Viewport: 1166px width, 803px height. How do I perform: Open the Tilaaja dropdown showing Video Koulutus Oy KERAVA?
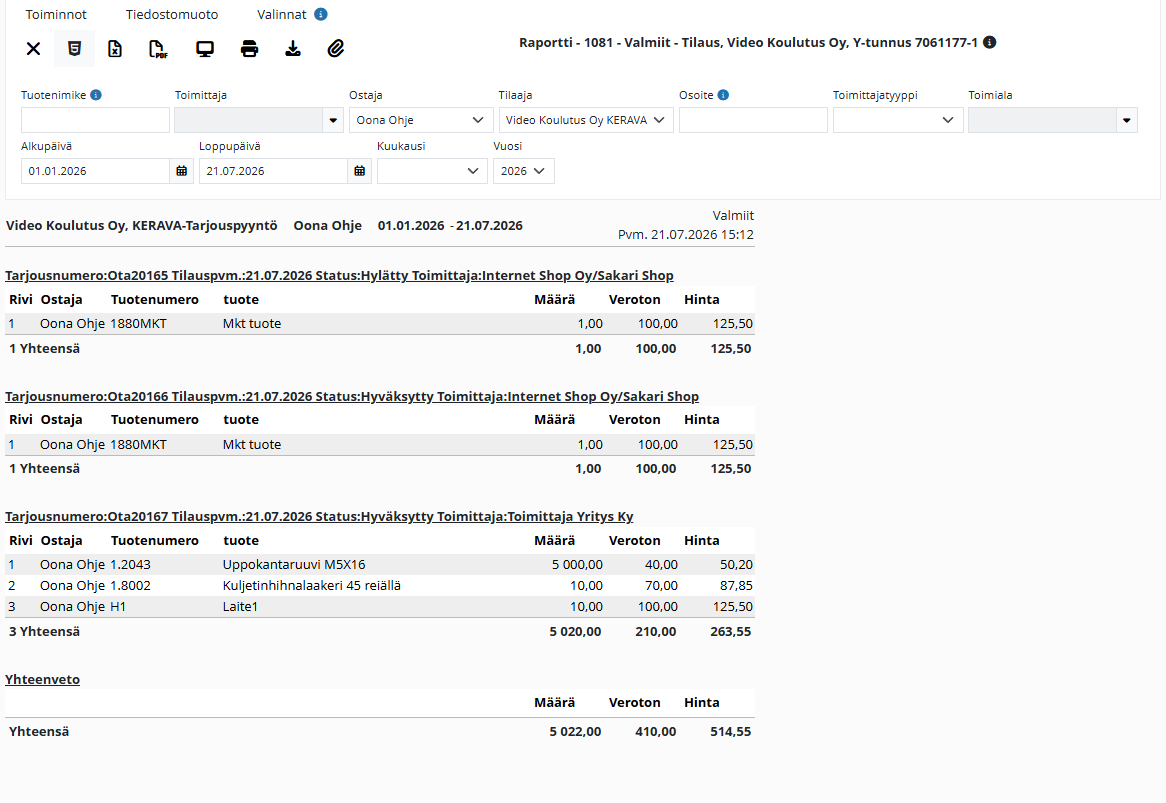point(586,120)
